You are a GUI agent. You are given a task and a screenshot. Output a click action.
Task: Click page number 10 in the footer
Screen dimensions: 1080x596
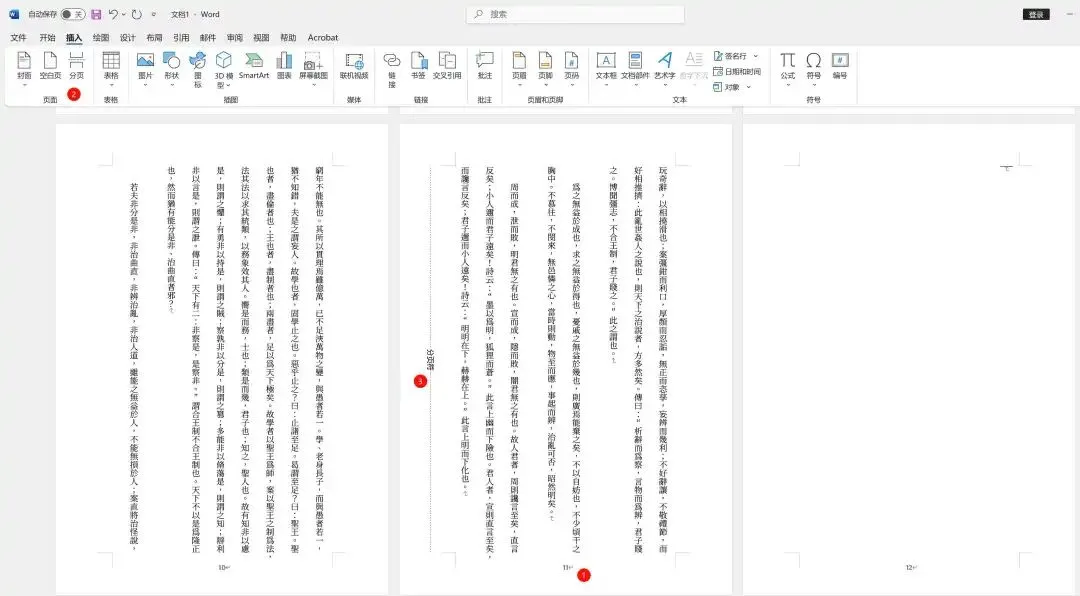point(224,568)
